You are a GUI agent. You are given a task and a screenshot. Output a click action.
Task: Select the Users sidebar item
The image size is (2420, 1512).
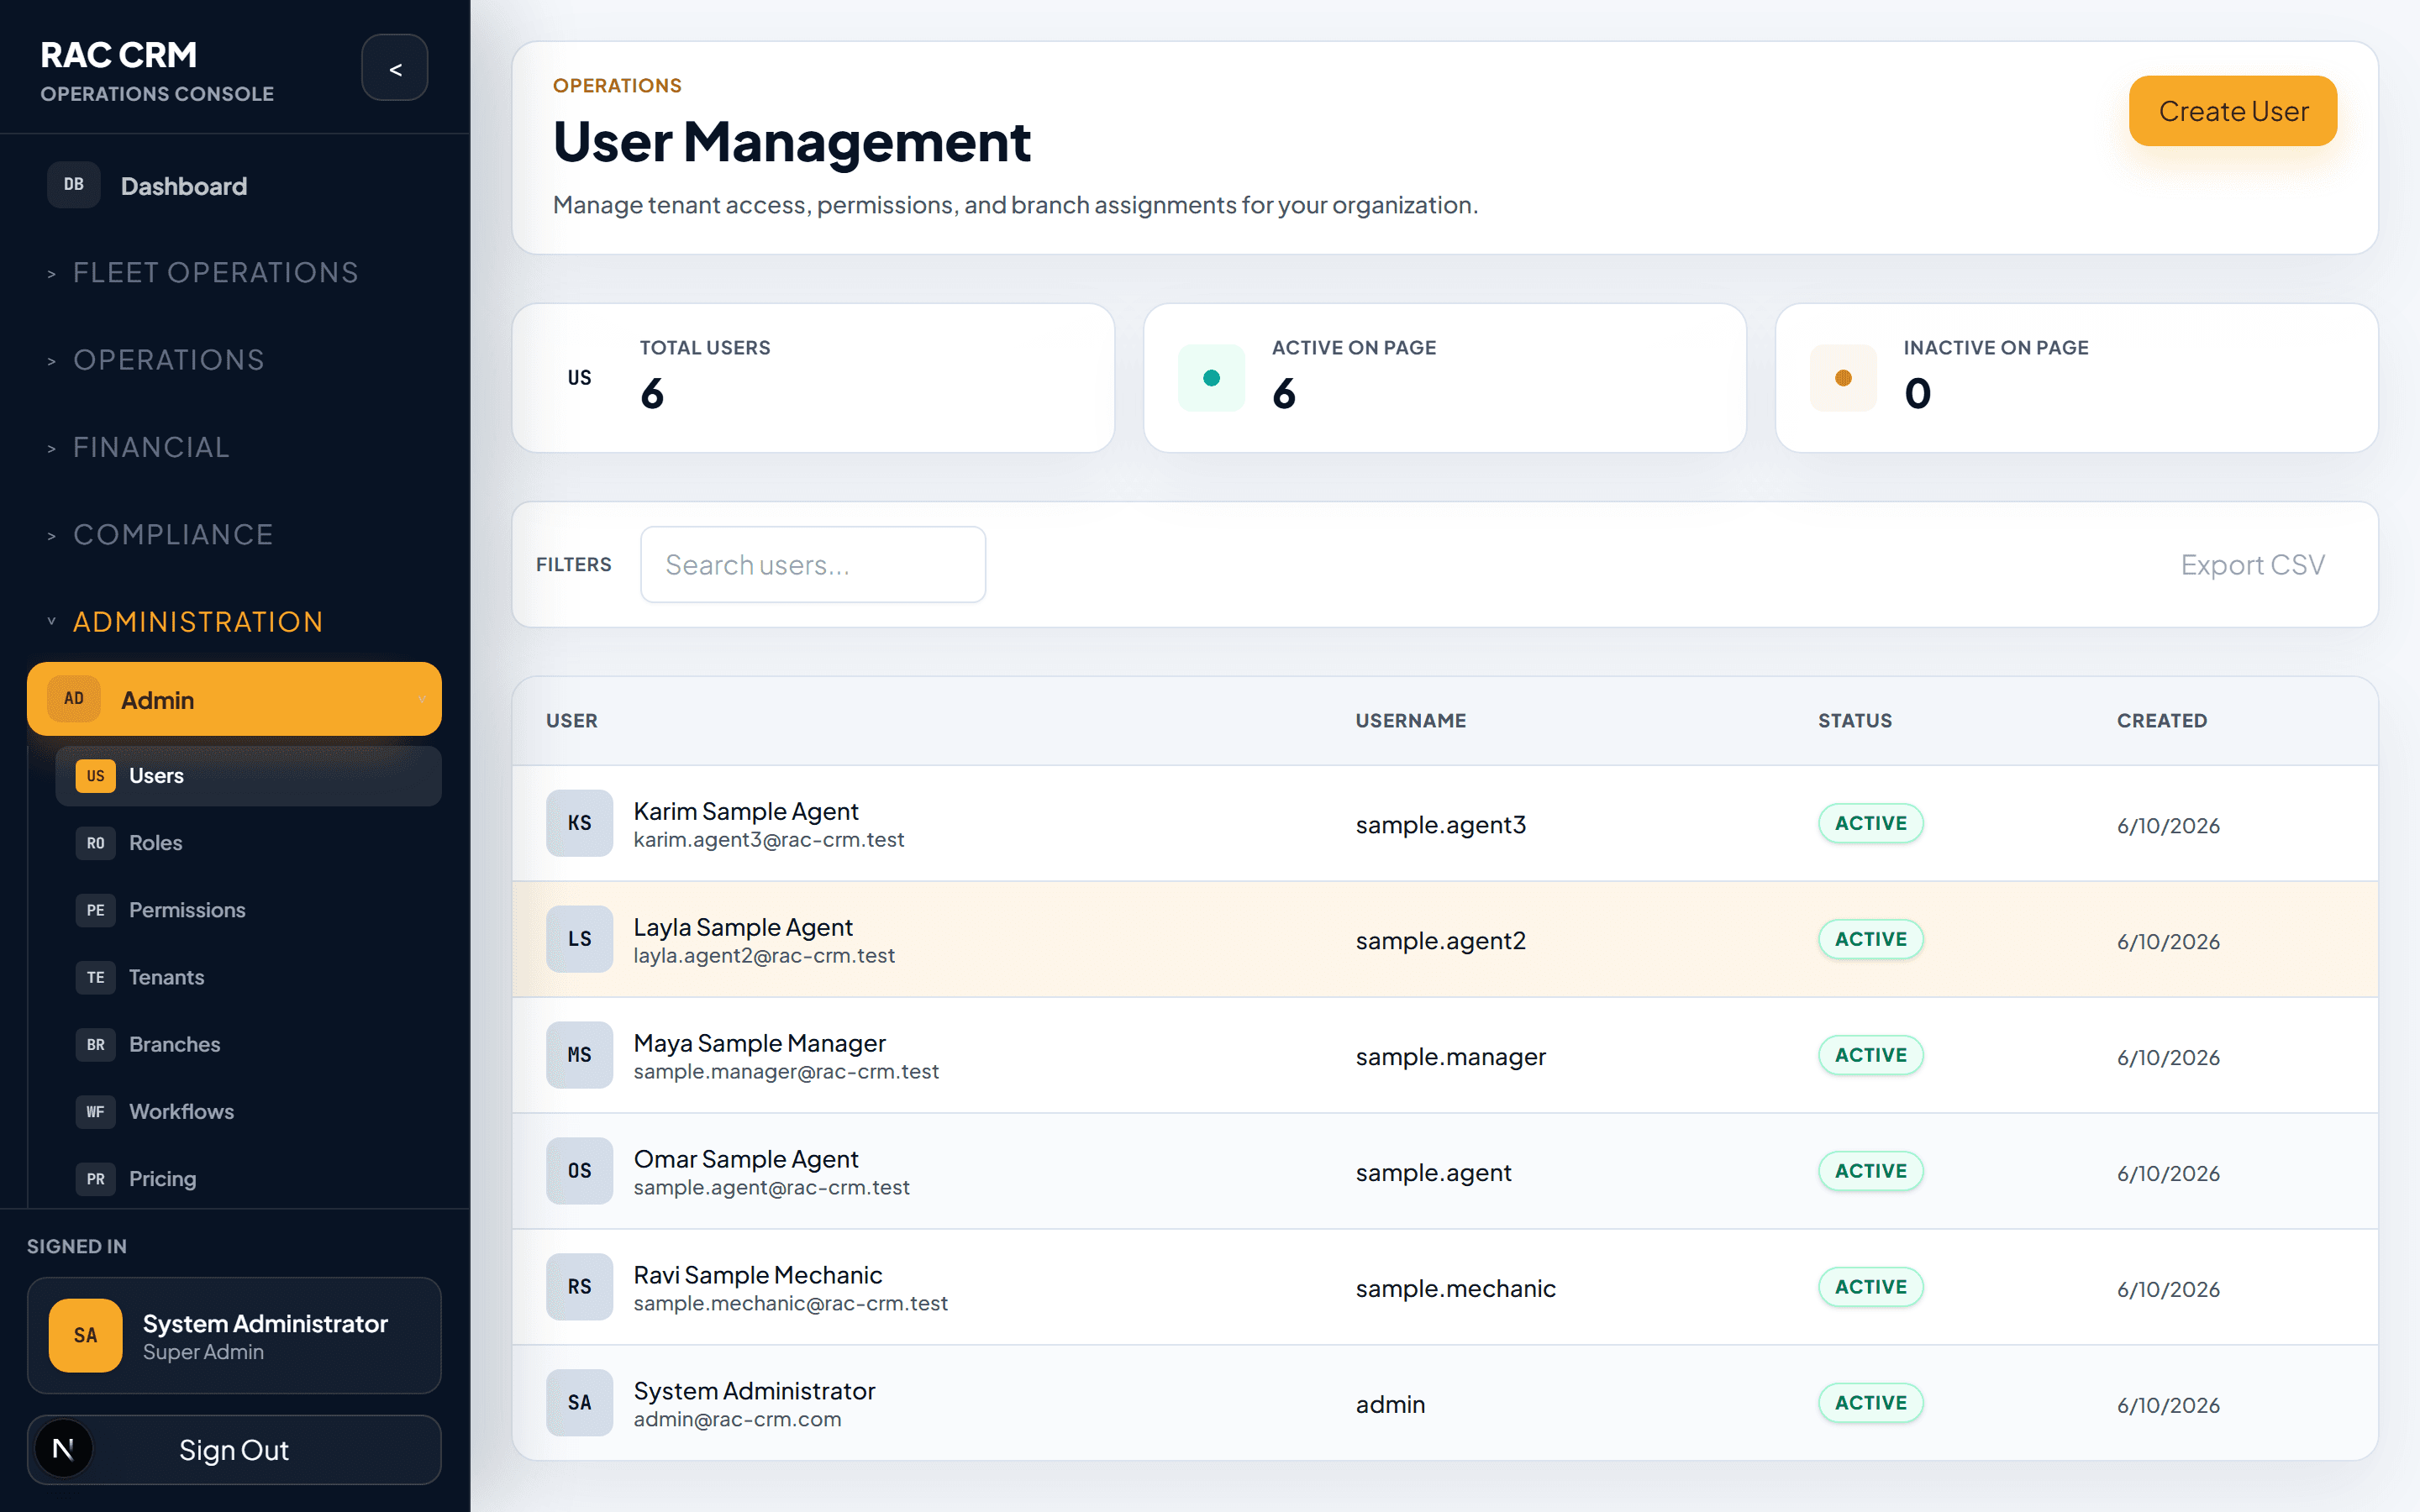[248, 776]
